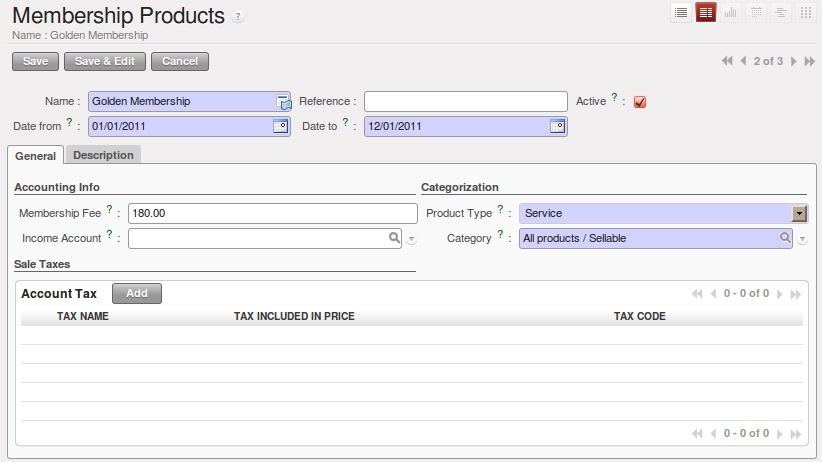Open Gantt view icon
The image size is (822, 462).
(x=781, y=13)
